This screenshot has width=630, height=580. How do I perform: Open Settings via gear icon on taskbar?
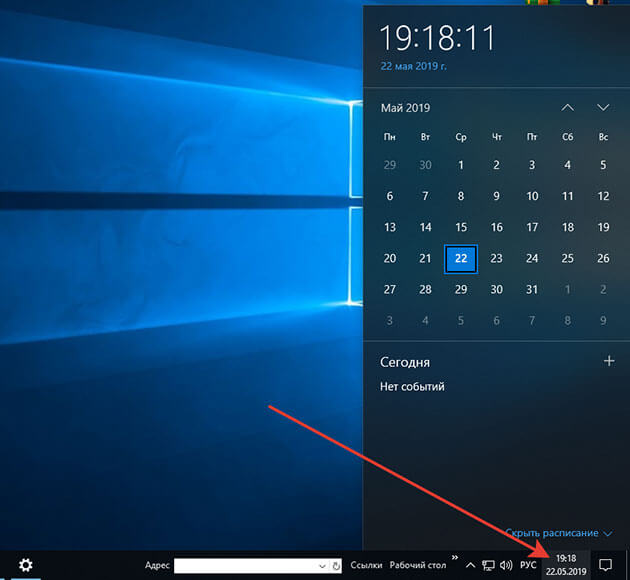coord(26,565)
